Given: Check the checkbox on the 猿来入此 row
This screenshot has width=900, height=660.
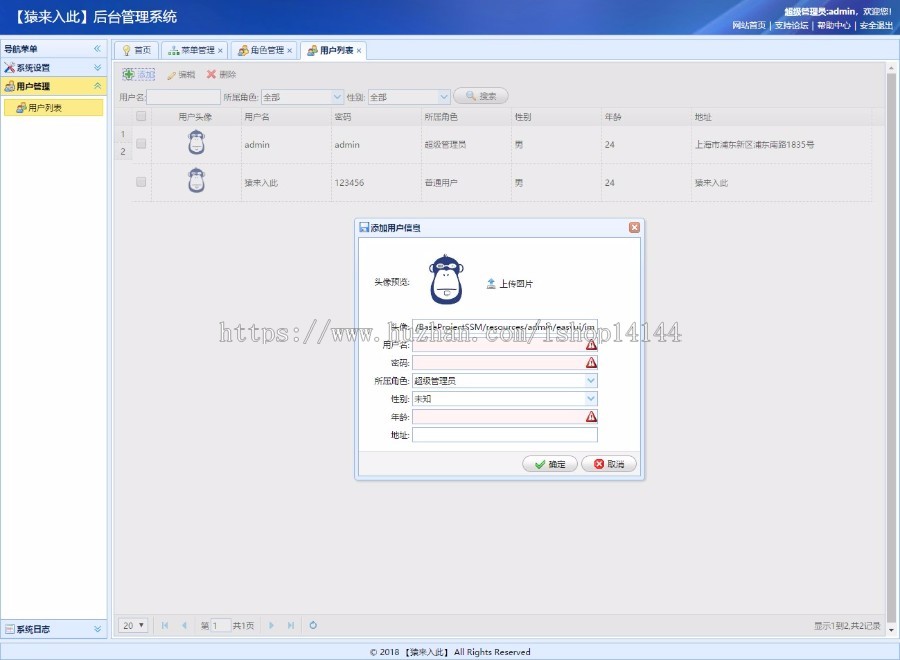Looking at the screenshot, I should tap(139, 181).
